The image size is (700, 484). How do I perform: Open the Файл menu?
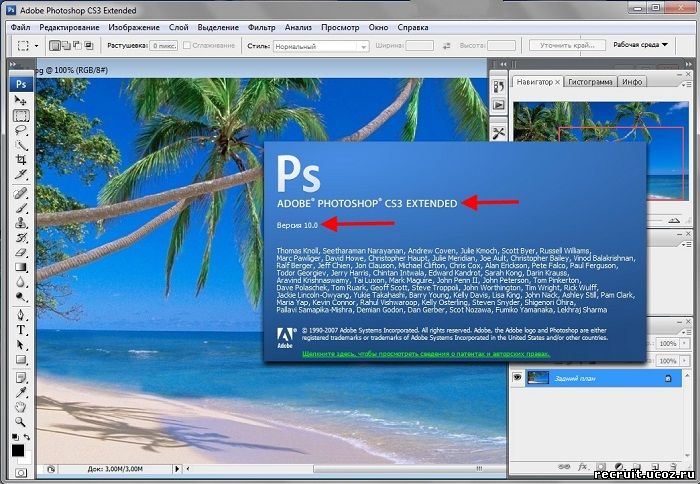[21, 27]
